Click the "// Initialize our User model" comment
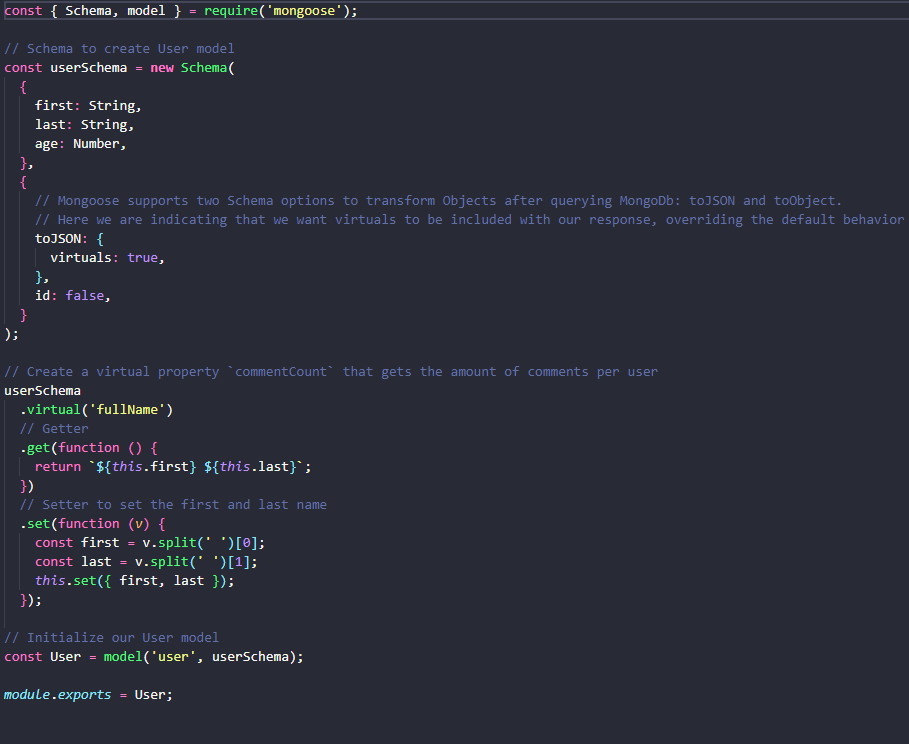Viewport: 909px width, 744px height. tap(111, 638)
